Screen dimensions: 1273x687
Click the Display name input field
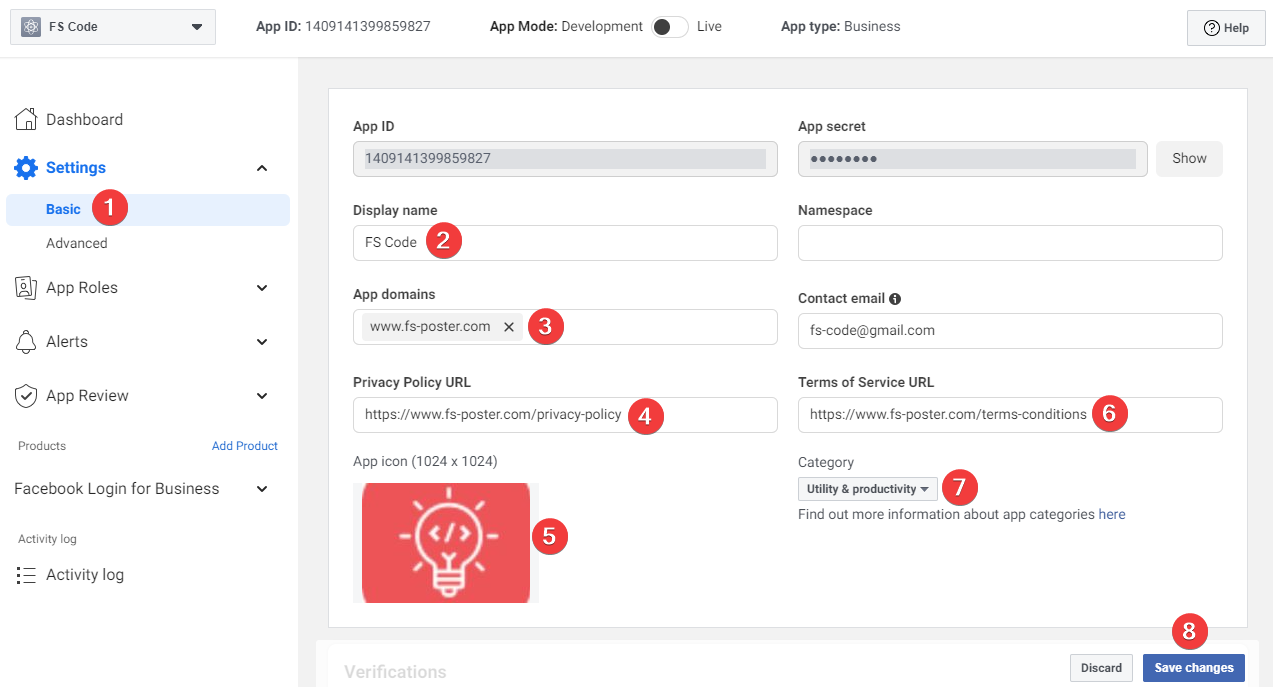click(x=565, y=243)
